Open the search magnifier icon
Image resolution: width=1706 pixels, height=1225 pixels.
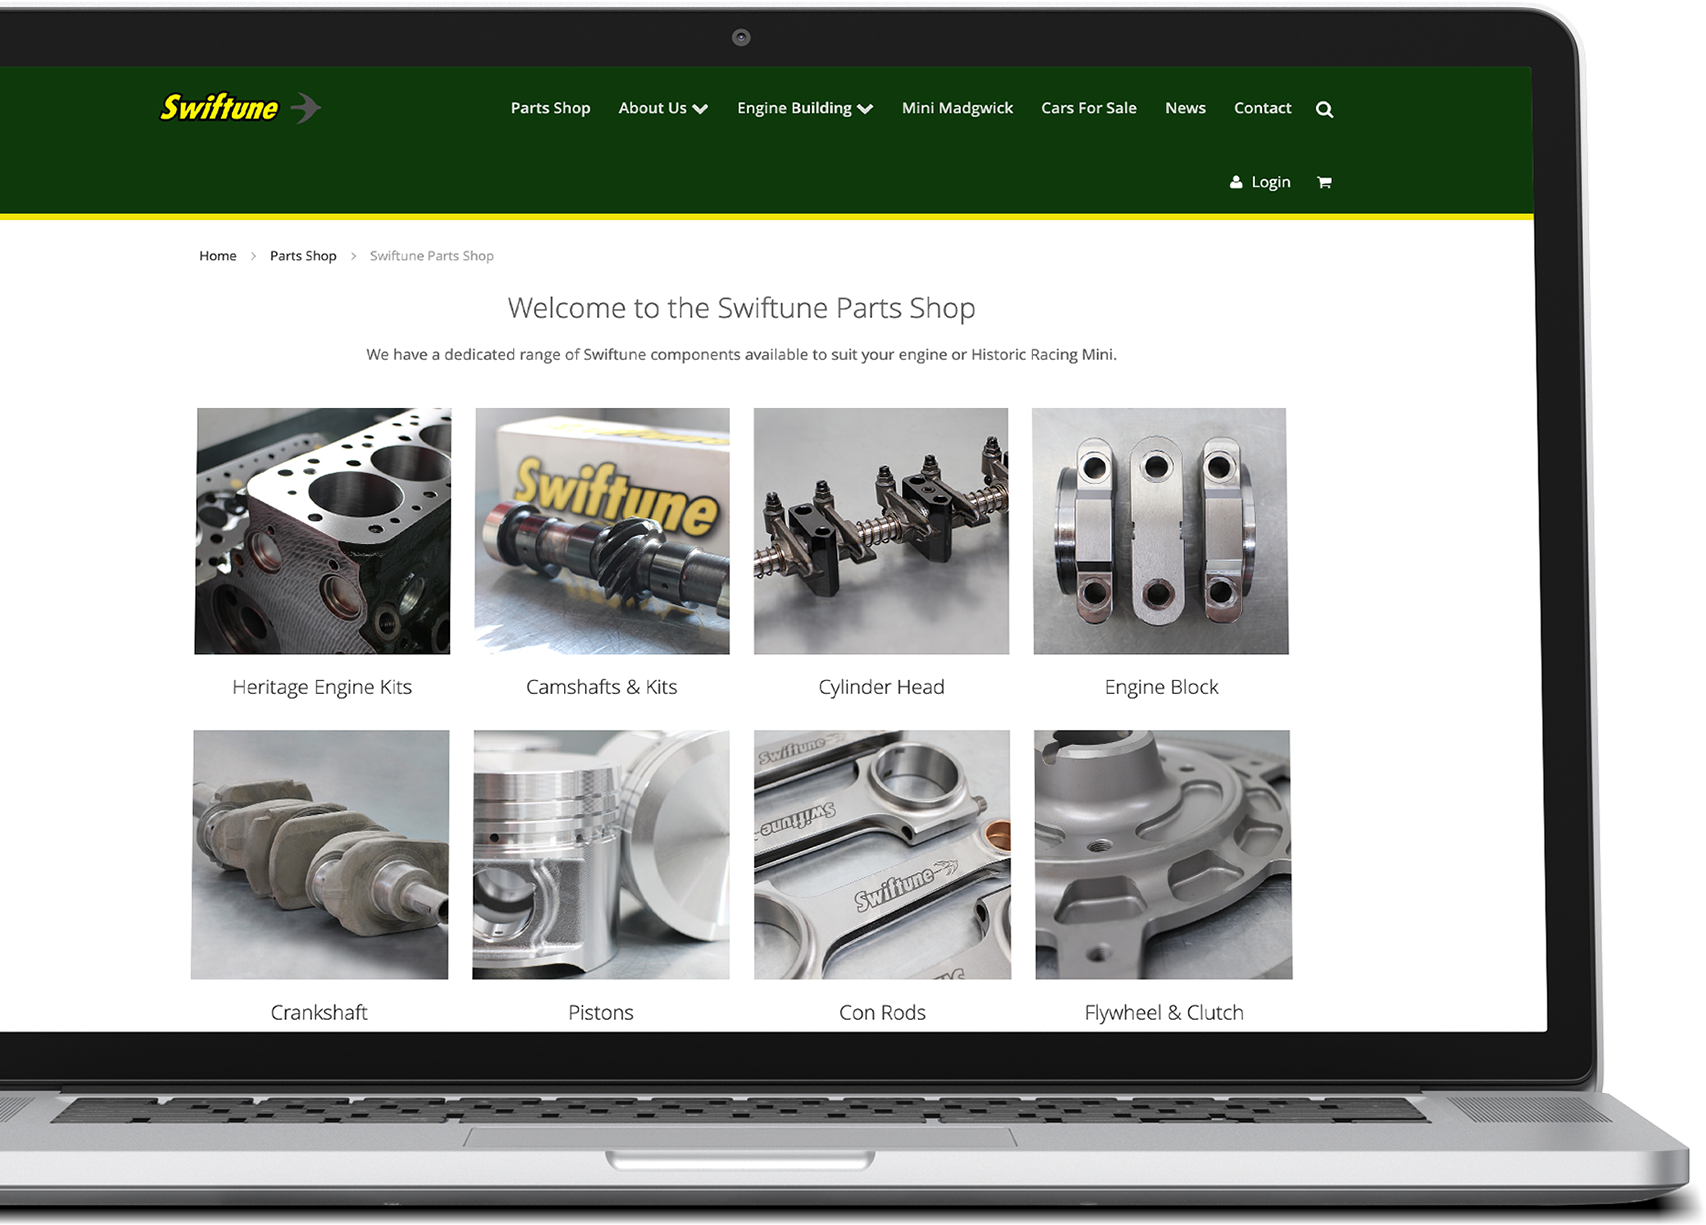pos(1324,109)
